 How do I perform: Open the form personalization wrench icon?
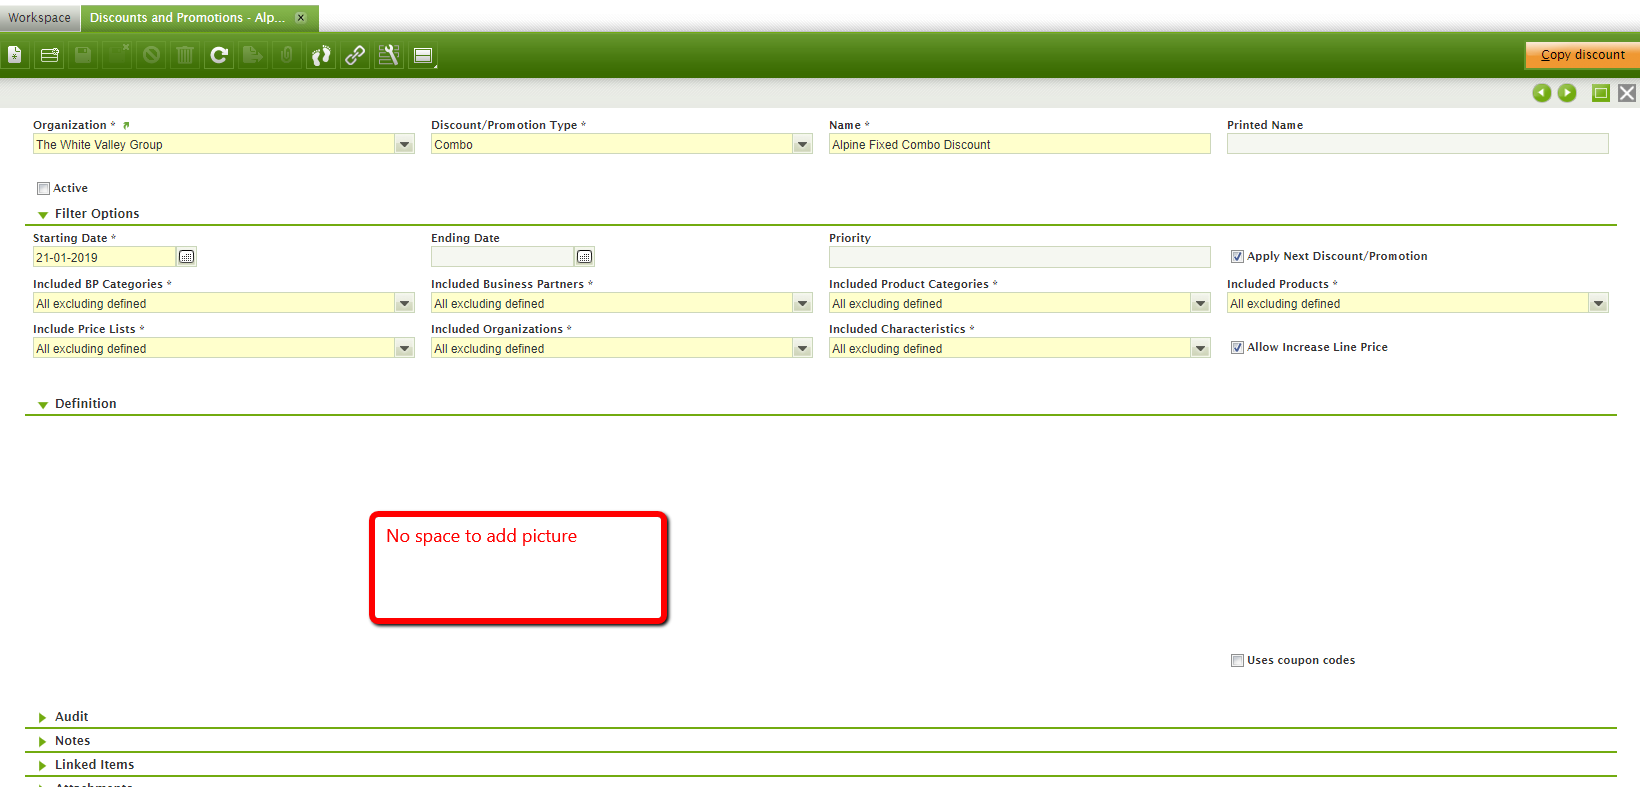(389, 56)
